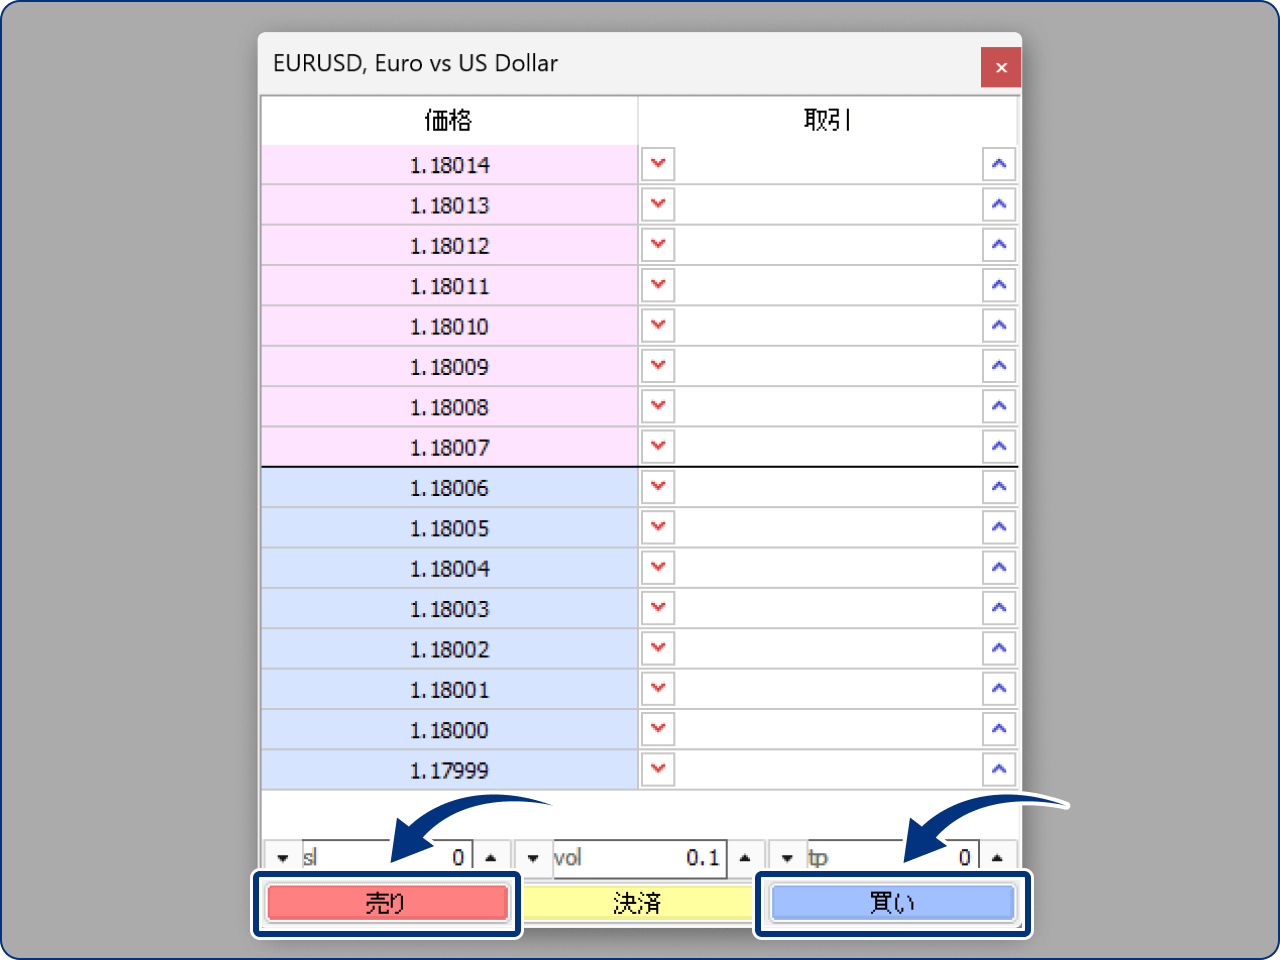Click red down arrow in 1.18010 row
This screenshot has width=1280, height=960.
coord(658,326)
